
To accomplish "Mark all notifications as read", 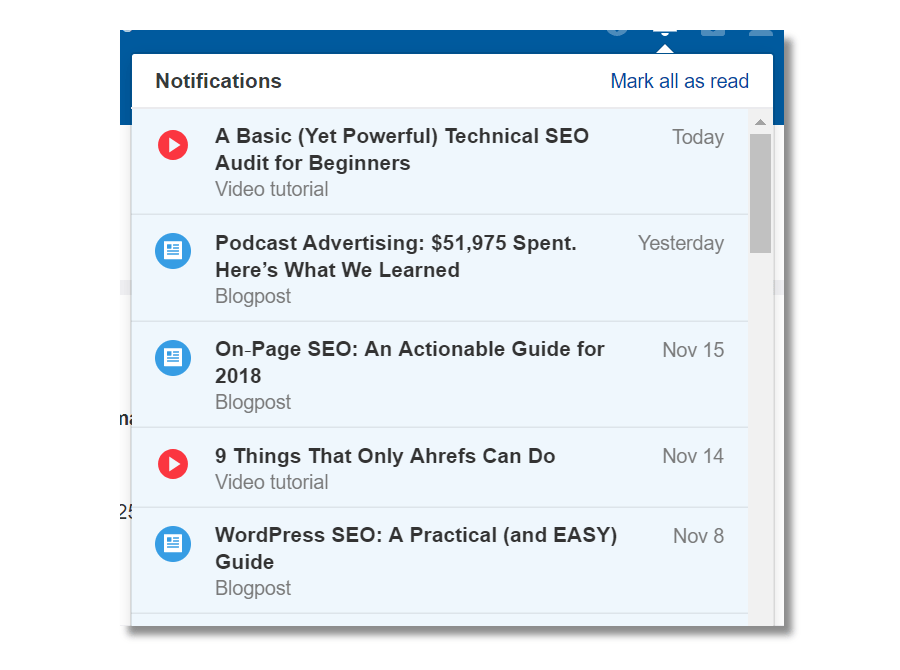I will (x=680, y=81).
